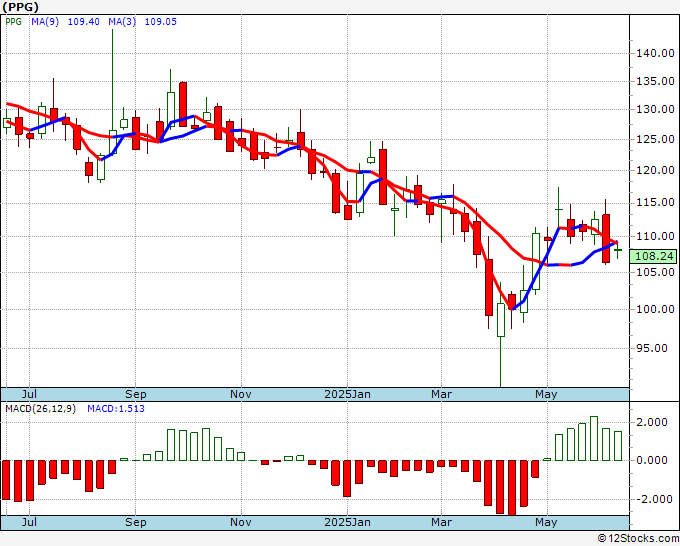The width and height of the screenshot is (680, 546).
Task: Click the 2.000 MACD axis label
Action: coord(651,422)
